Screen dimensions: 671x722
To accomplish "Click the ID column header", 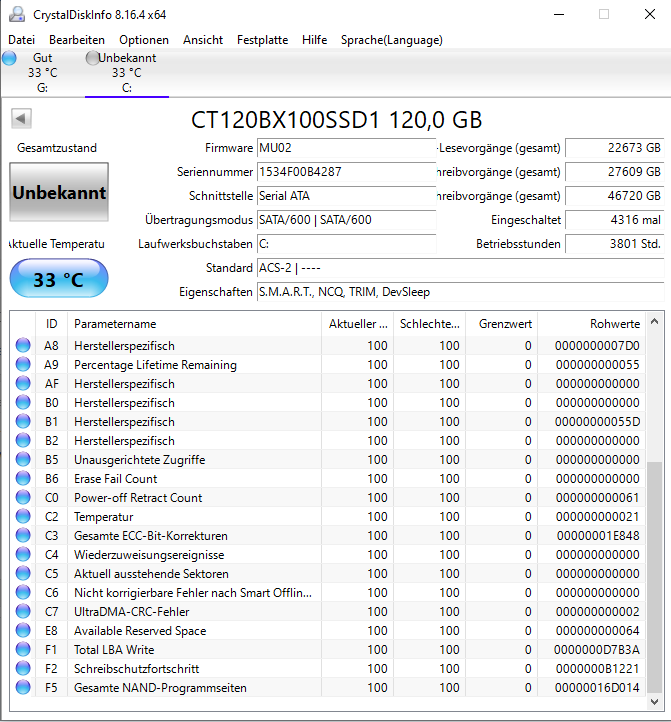I will pyautogui.click(x=51, y=324).
